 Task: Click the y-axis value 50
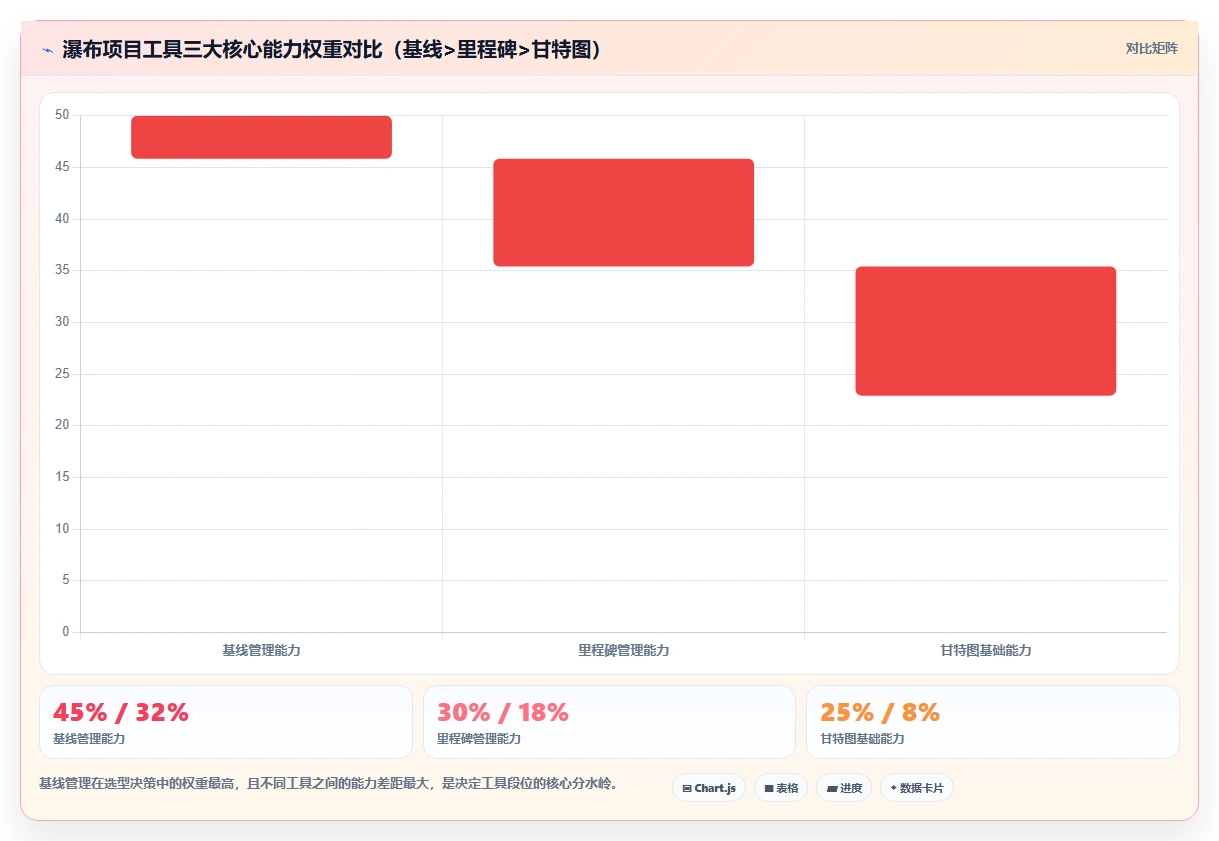[62, 115]
